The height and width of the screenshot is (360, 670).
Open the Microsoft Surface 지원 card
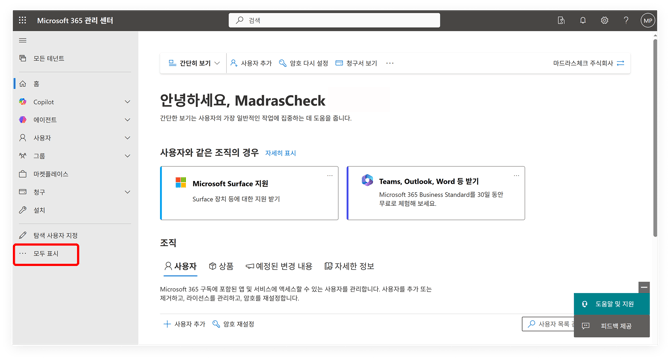coord(249,193)
